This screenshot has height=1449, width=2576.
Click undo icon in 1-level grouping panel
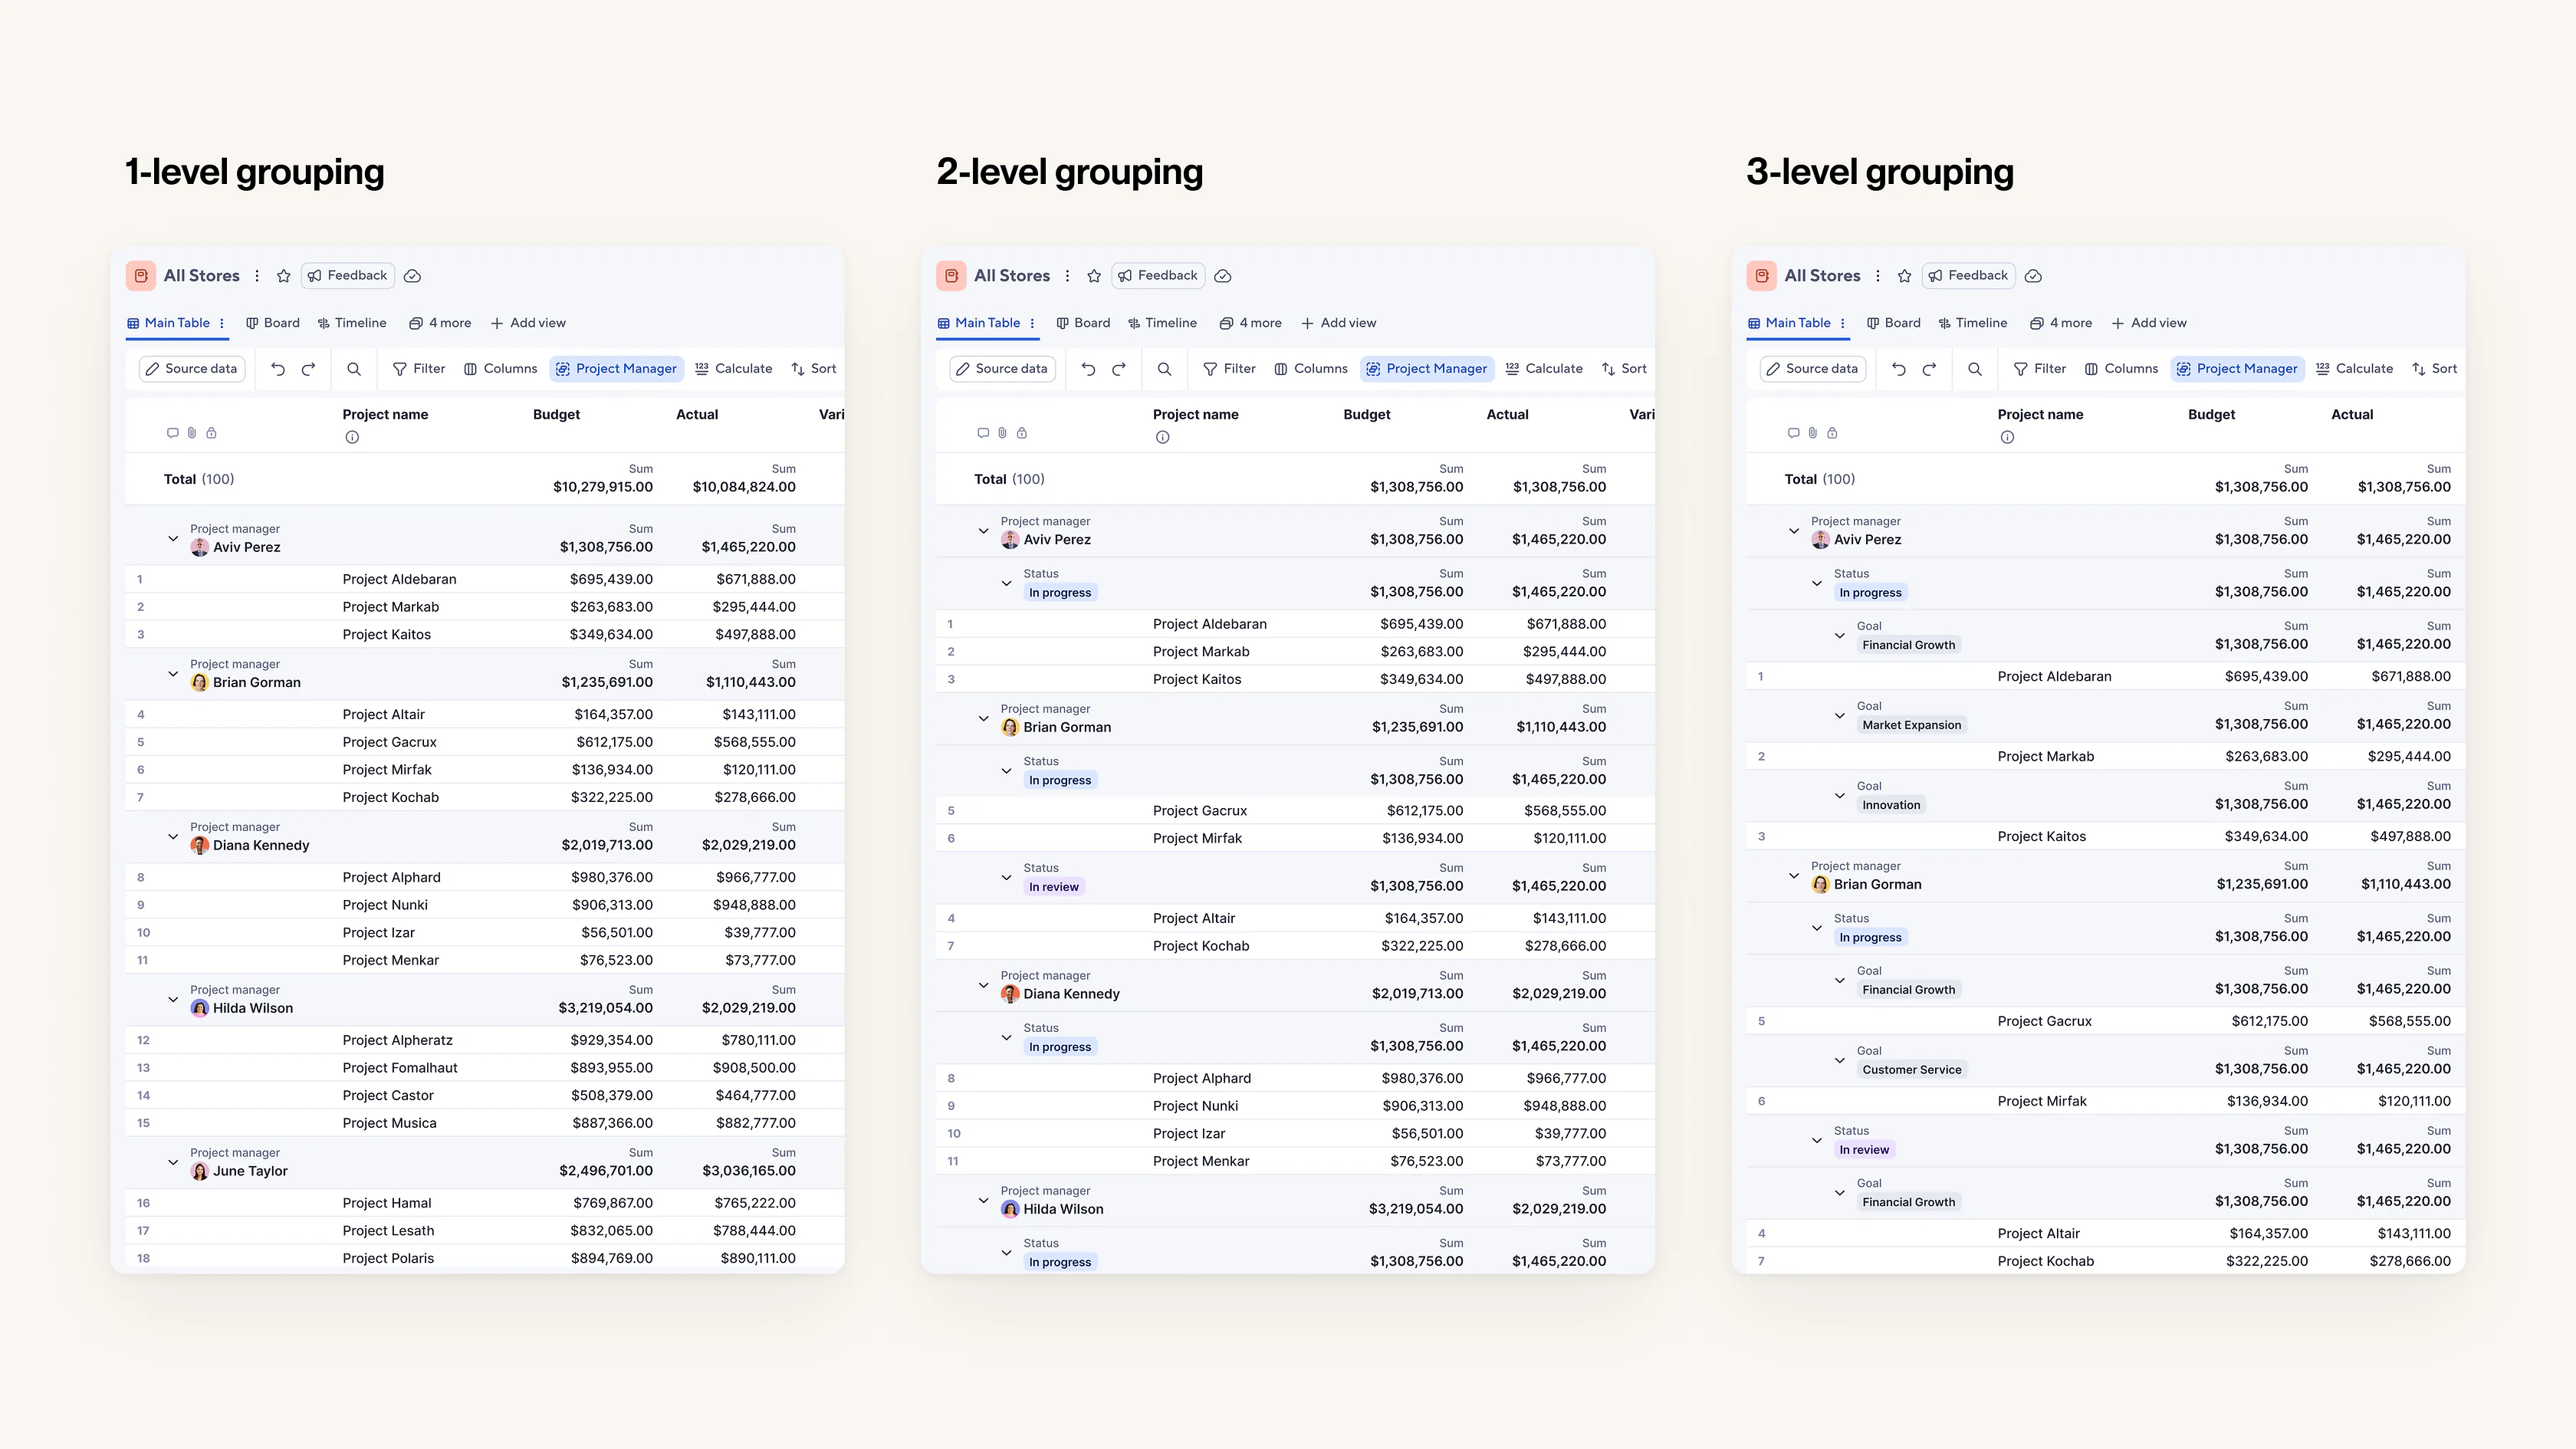[278, 369]
